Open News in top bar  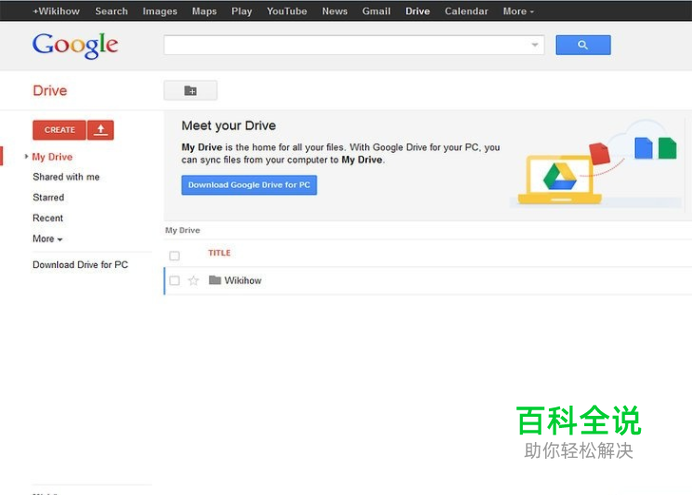coord(335,11)
